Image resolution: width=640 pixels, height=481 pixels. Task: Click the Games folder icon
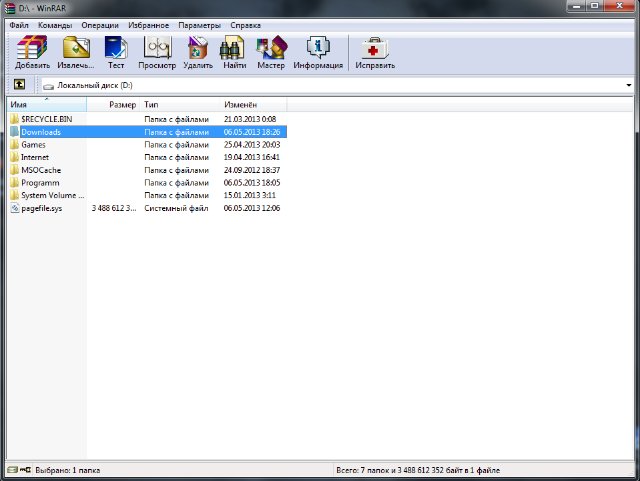point(15,145)
